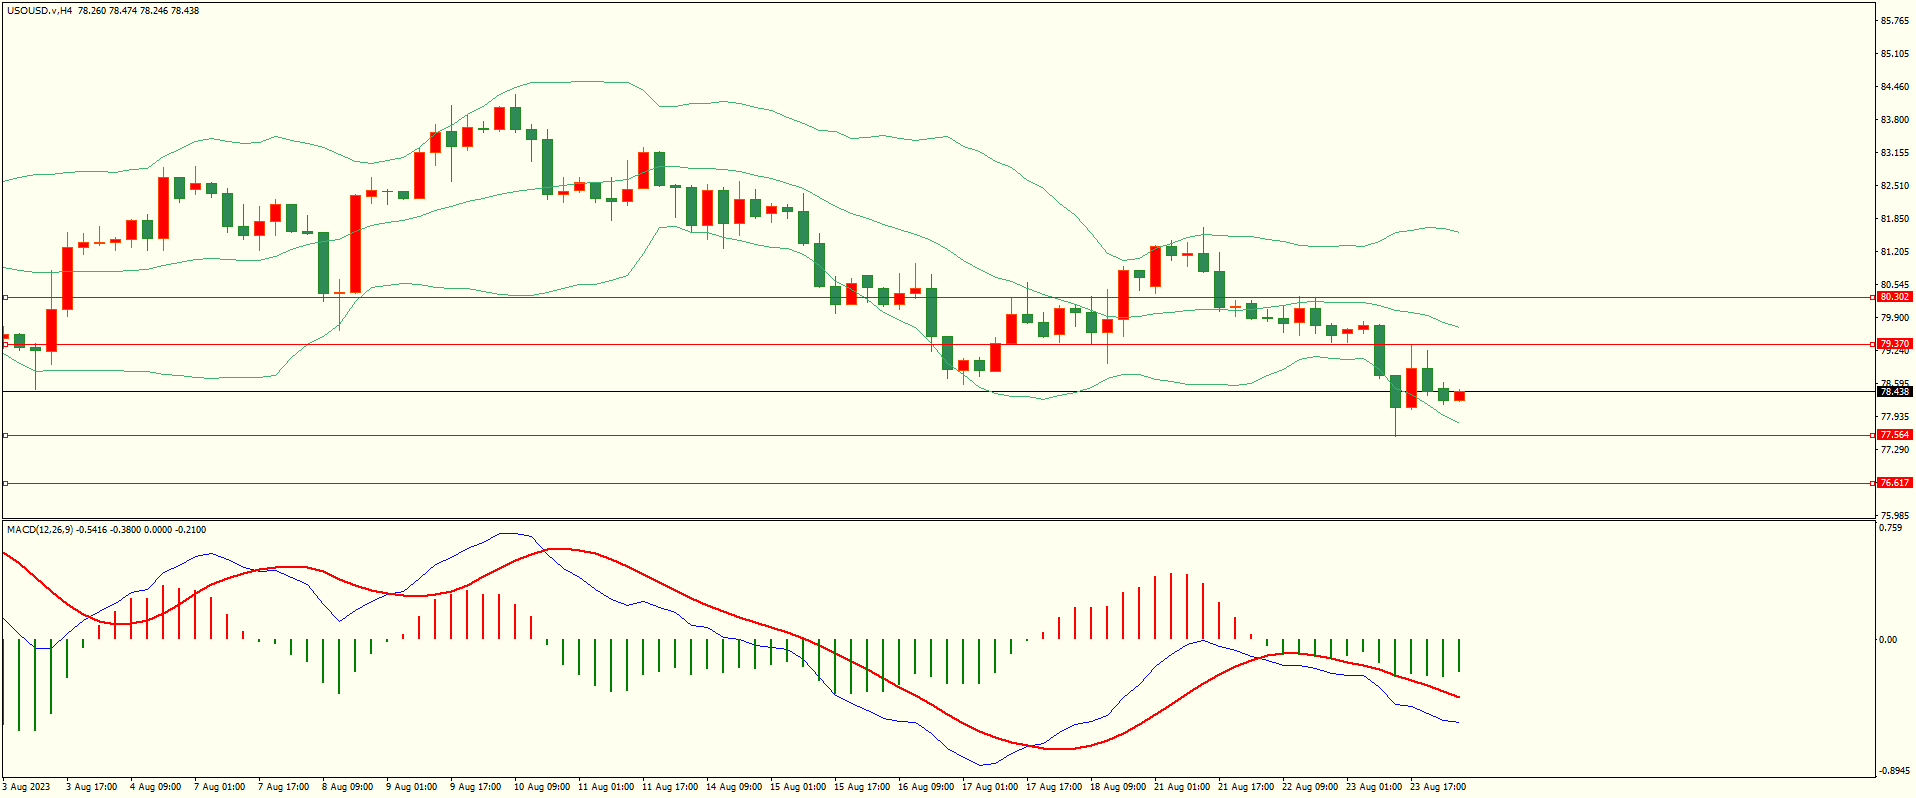1916x798 pixels.
Task: Click the 79.370 red price label
Action: [x=1894, y=344]
